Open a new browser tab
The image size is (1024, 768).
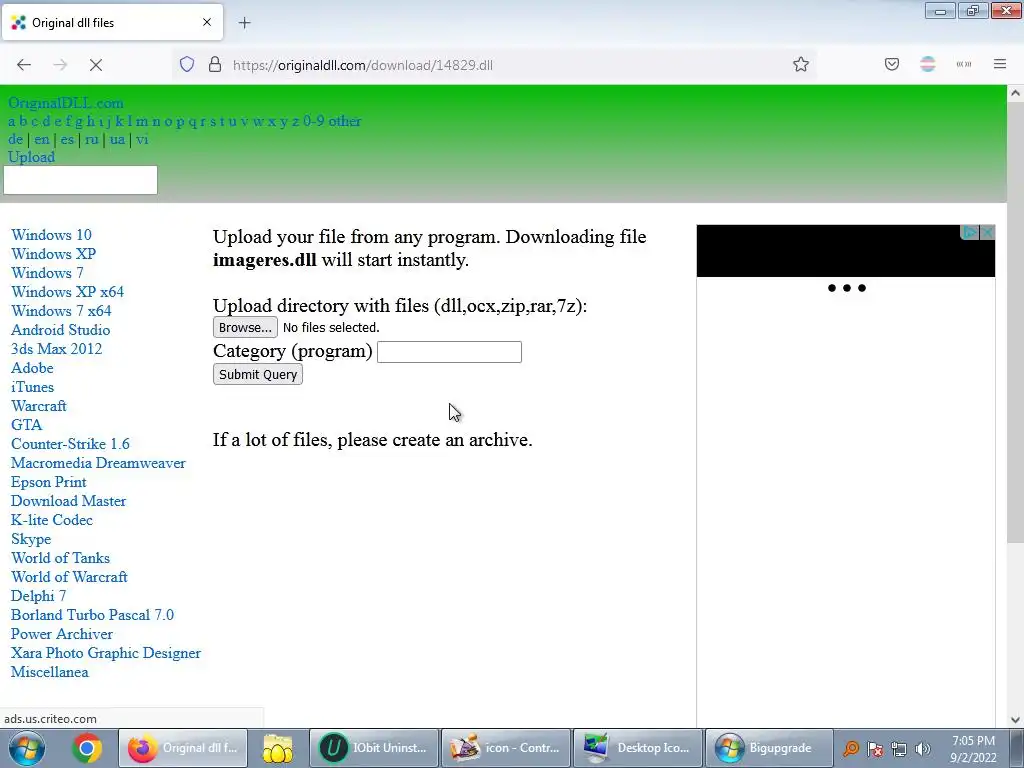pos(244,23)
